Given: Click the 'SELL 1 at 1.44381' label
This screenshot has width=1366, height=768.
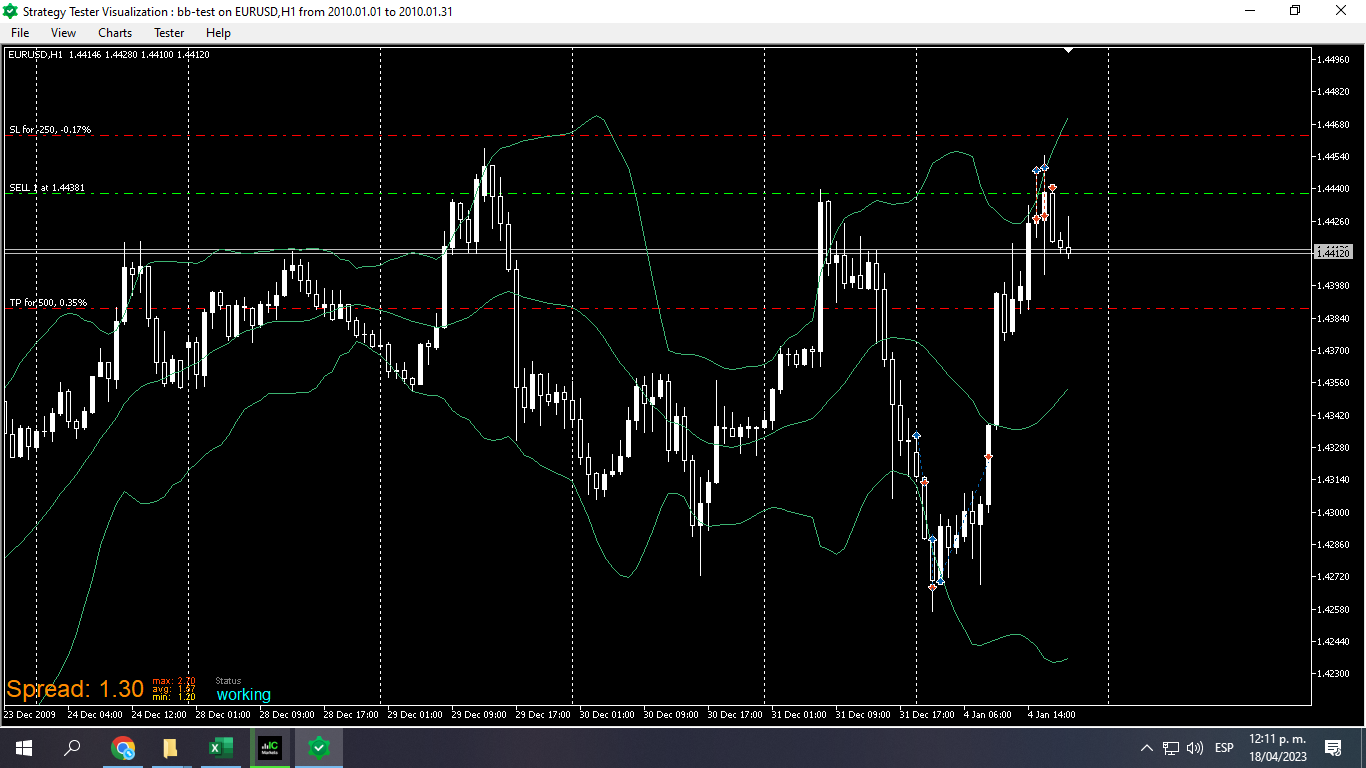Looking at the screenshot, I should (47, 188).
